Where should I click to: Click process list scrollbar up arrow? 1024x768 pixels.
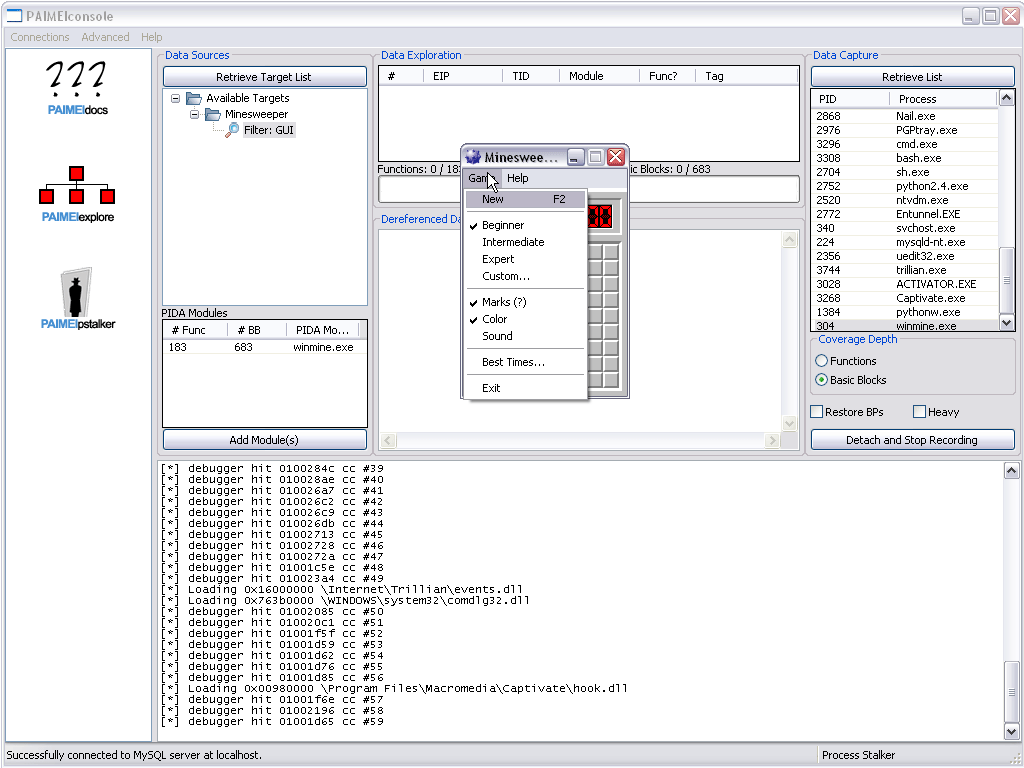(x=1006, y=98)
